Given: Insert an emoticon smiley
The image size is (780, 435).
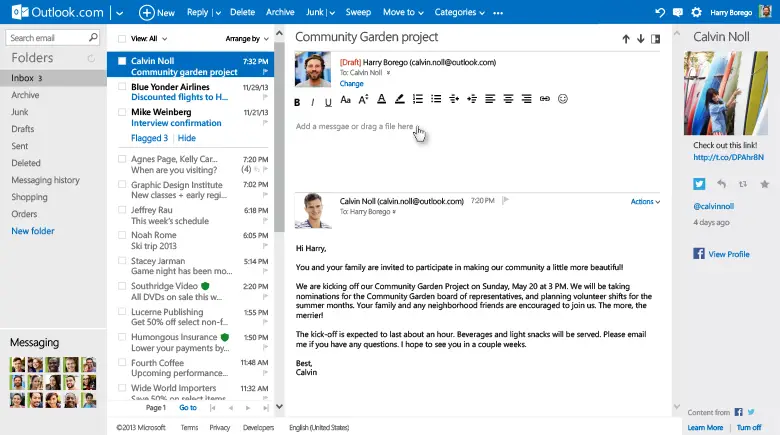Looking at the screenshot, I should pos(563,99).
